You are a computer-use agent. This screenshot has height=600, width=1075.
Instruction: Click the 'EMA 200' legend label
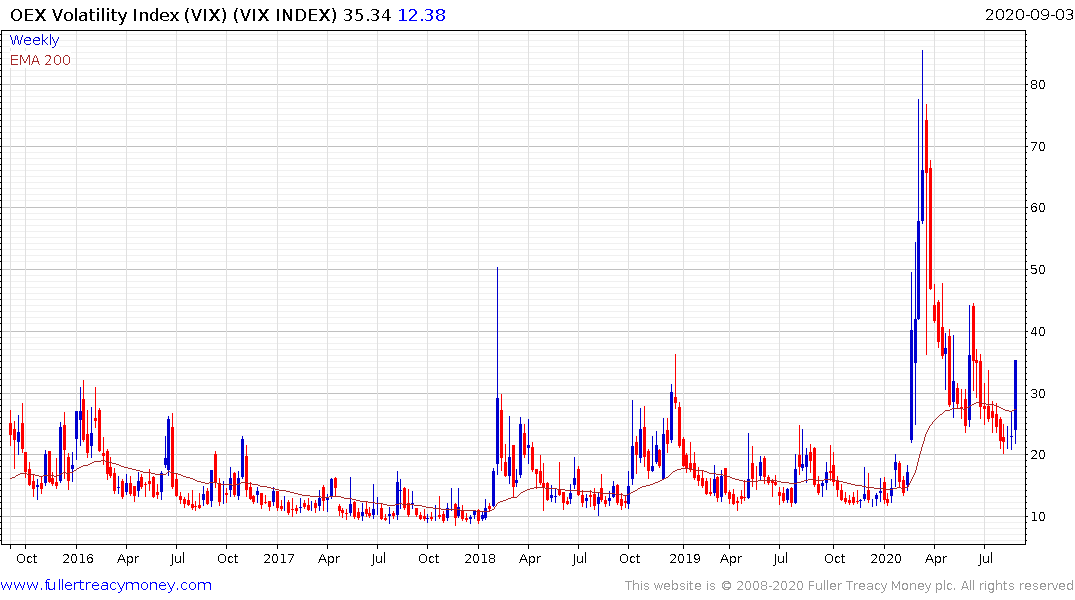coord(40,60)
